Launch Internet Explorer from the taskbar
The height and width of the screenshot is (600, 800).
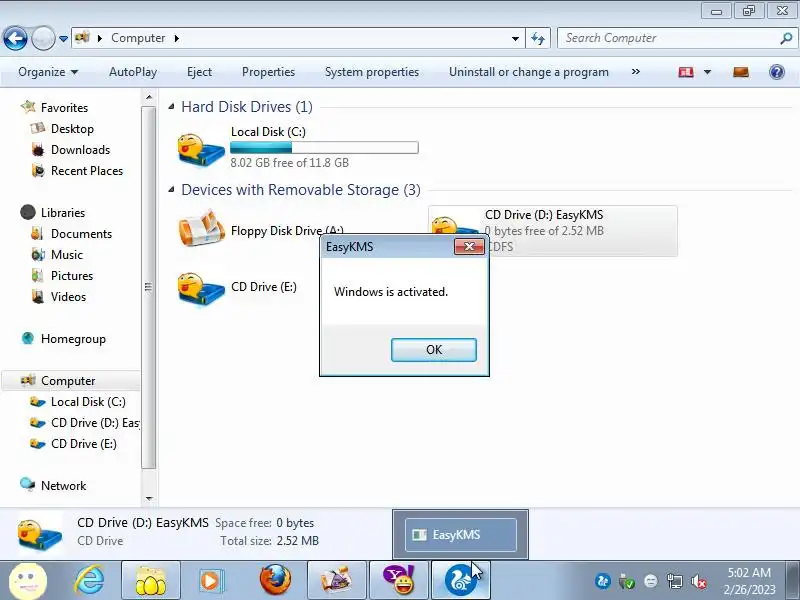pyautogui.click(x=89, y=581)
